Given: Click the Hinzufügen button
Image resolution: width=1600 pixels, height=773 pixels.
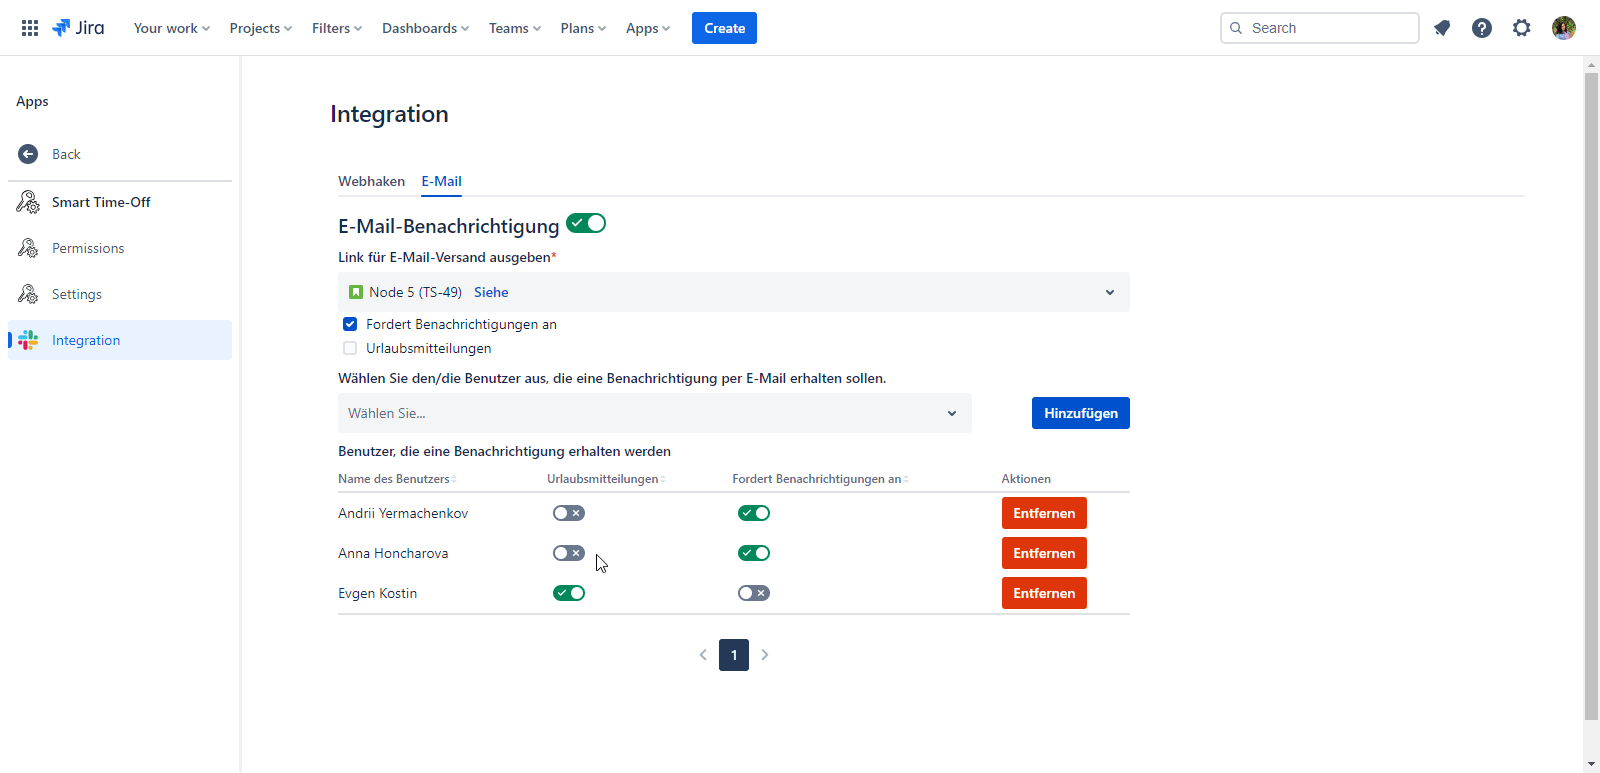Looking at the screenshot, I should [1080, 413].
